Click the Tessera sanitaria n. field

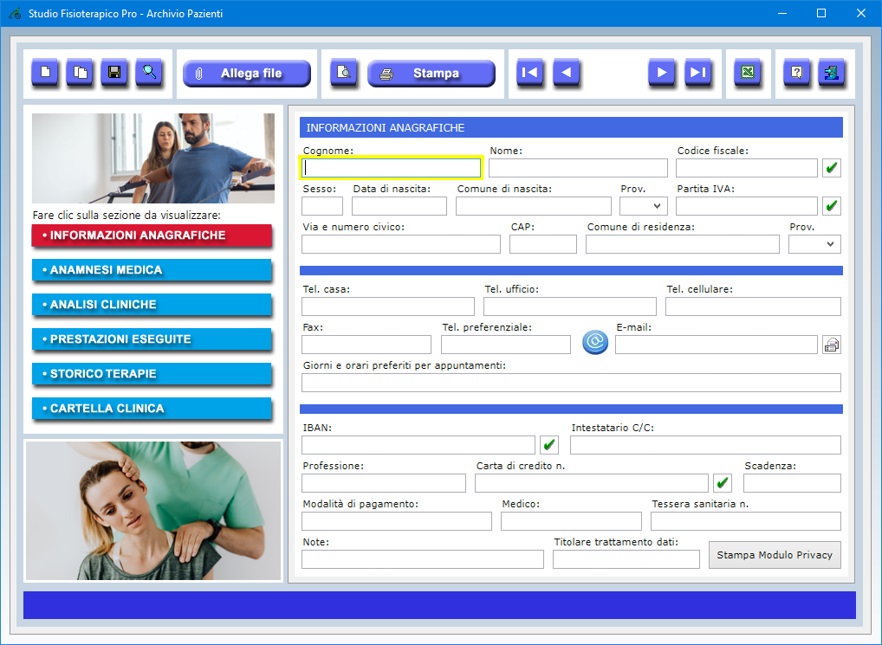746,521
